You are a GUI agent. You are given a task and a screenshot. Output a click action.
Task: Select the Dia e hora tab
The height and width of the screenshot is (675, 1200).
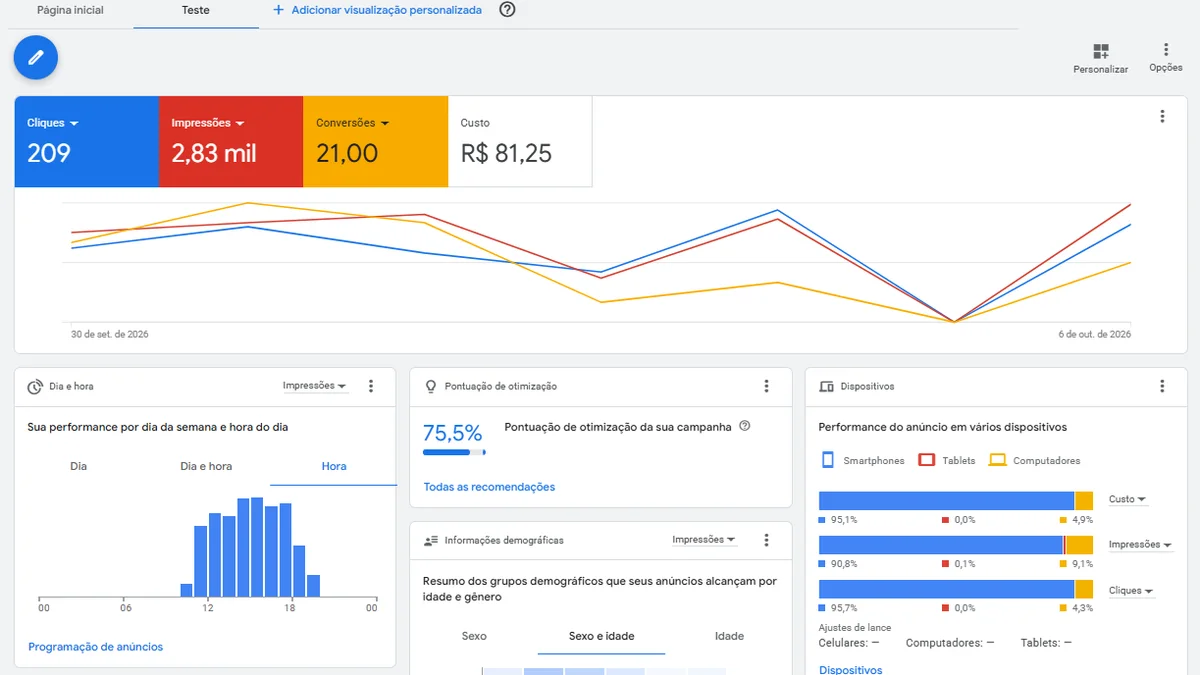pos(206,466)
